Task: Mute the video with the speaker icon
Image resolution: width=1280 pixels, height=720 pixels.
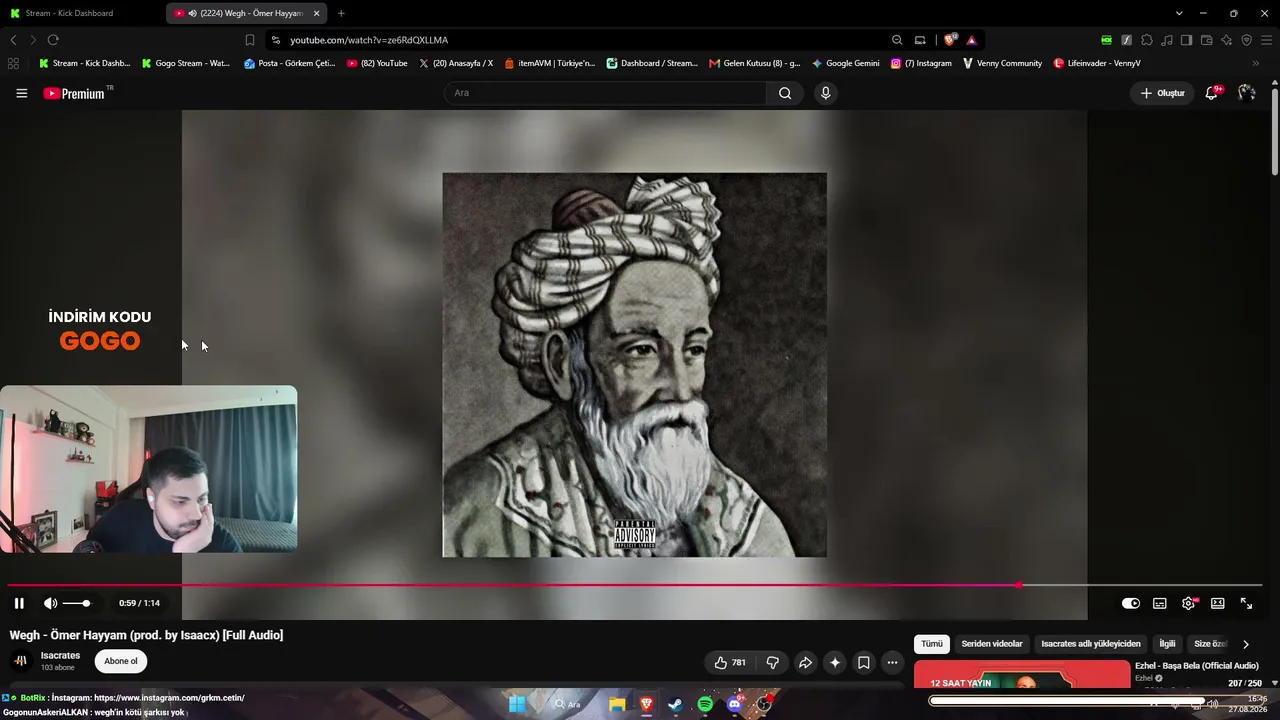Action: [x=50, y=603]
